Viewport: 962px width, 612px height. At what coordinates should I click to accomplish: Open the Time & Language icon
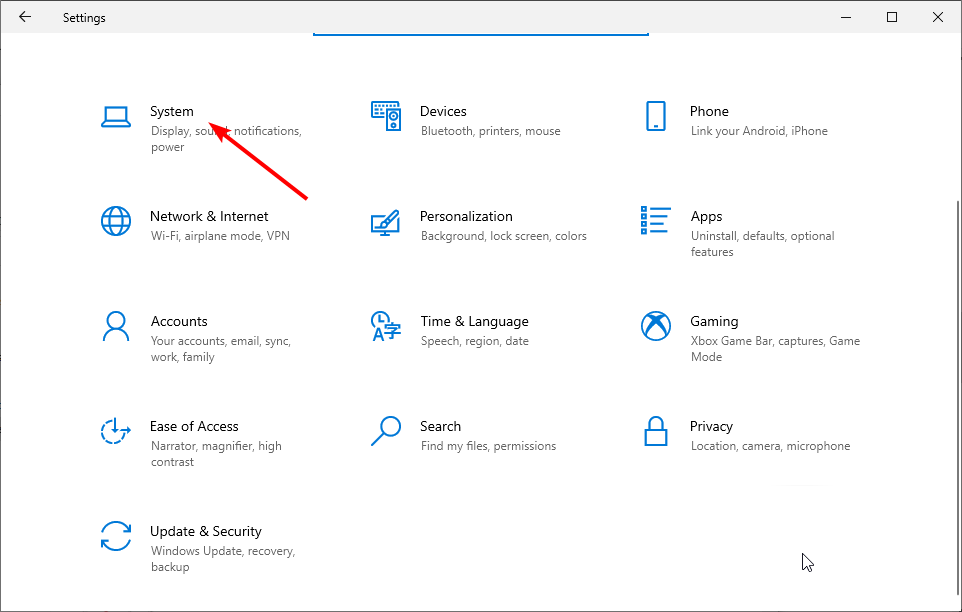point(386,326)
